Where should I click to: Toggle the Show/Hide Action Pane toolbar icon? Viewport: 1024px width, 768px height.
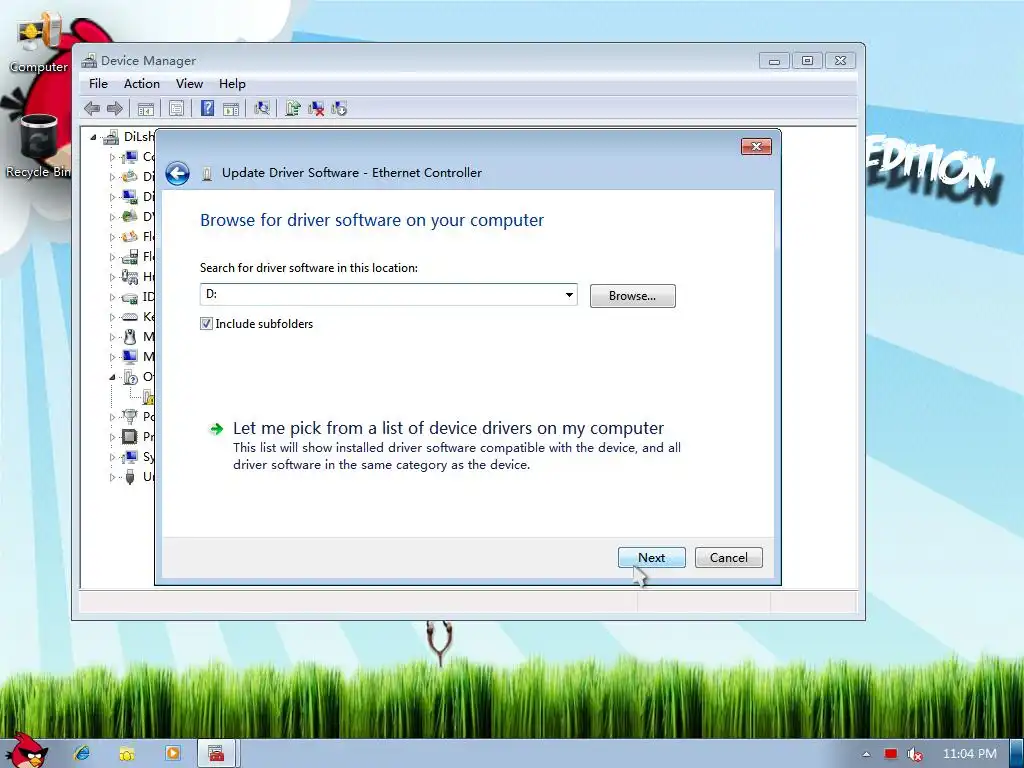pyautogui.click(x=231, y=108)
